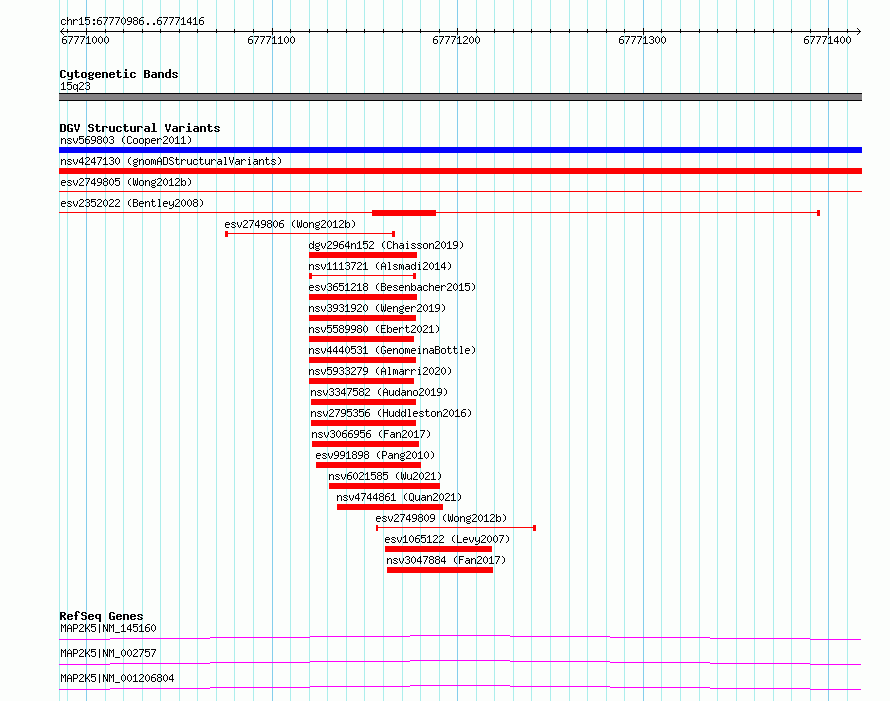Click the red bar under nsv3047884
The height and width of the screenshot is (701, 890).
coord(440,570)
